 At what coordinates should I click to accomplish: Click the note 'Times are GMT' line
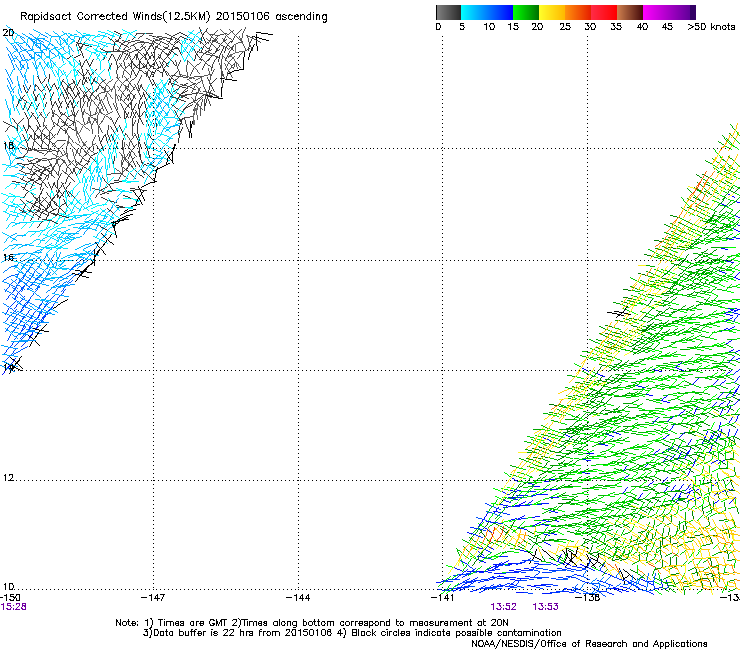(312, 623)
